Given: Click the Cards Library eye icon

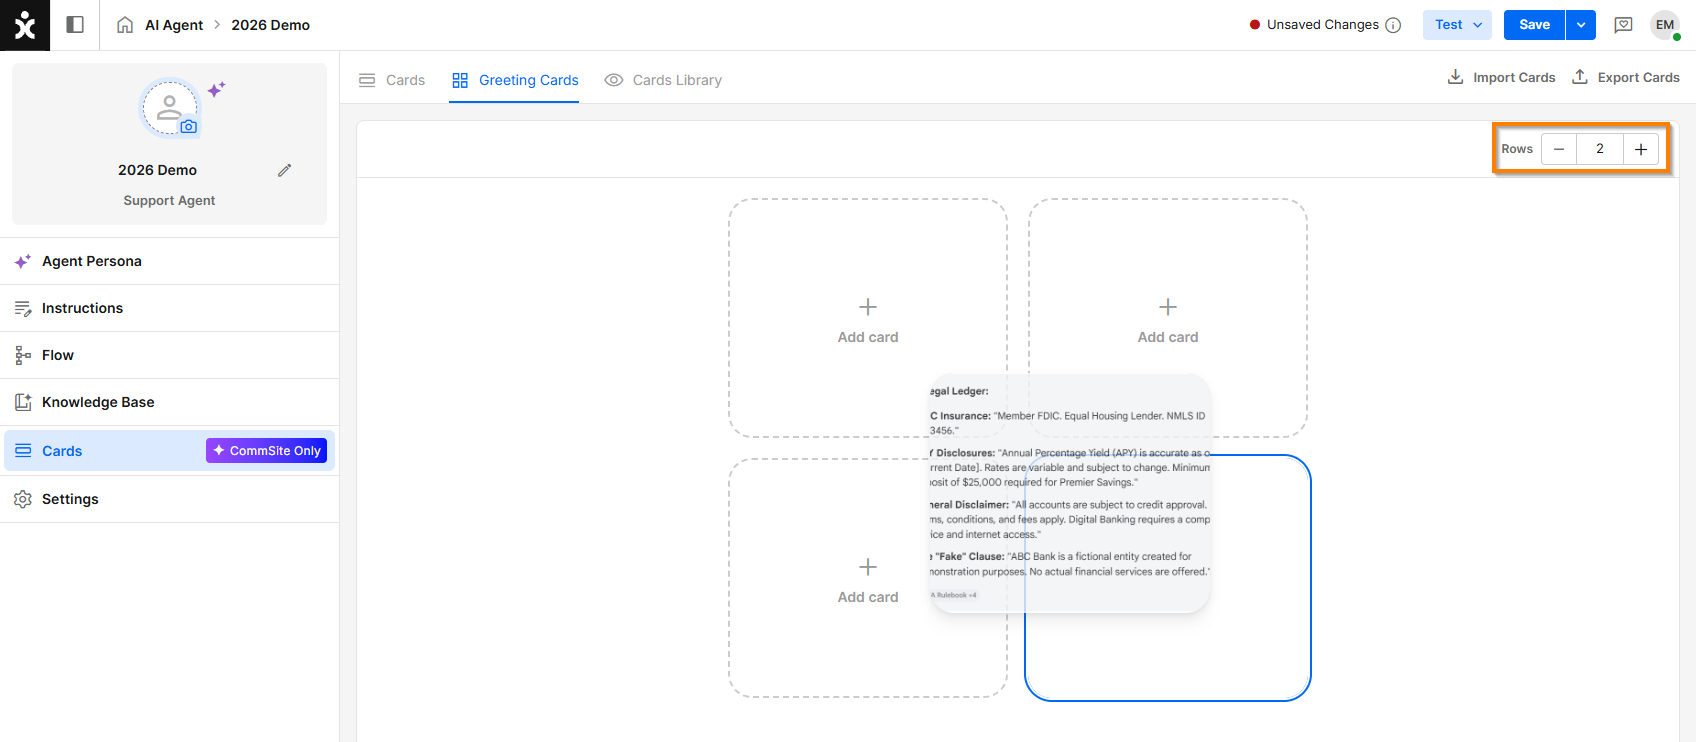Looking at the screenshot, I should point(614,80).
